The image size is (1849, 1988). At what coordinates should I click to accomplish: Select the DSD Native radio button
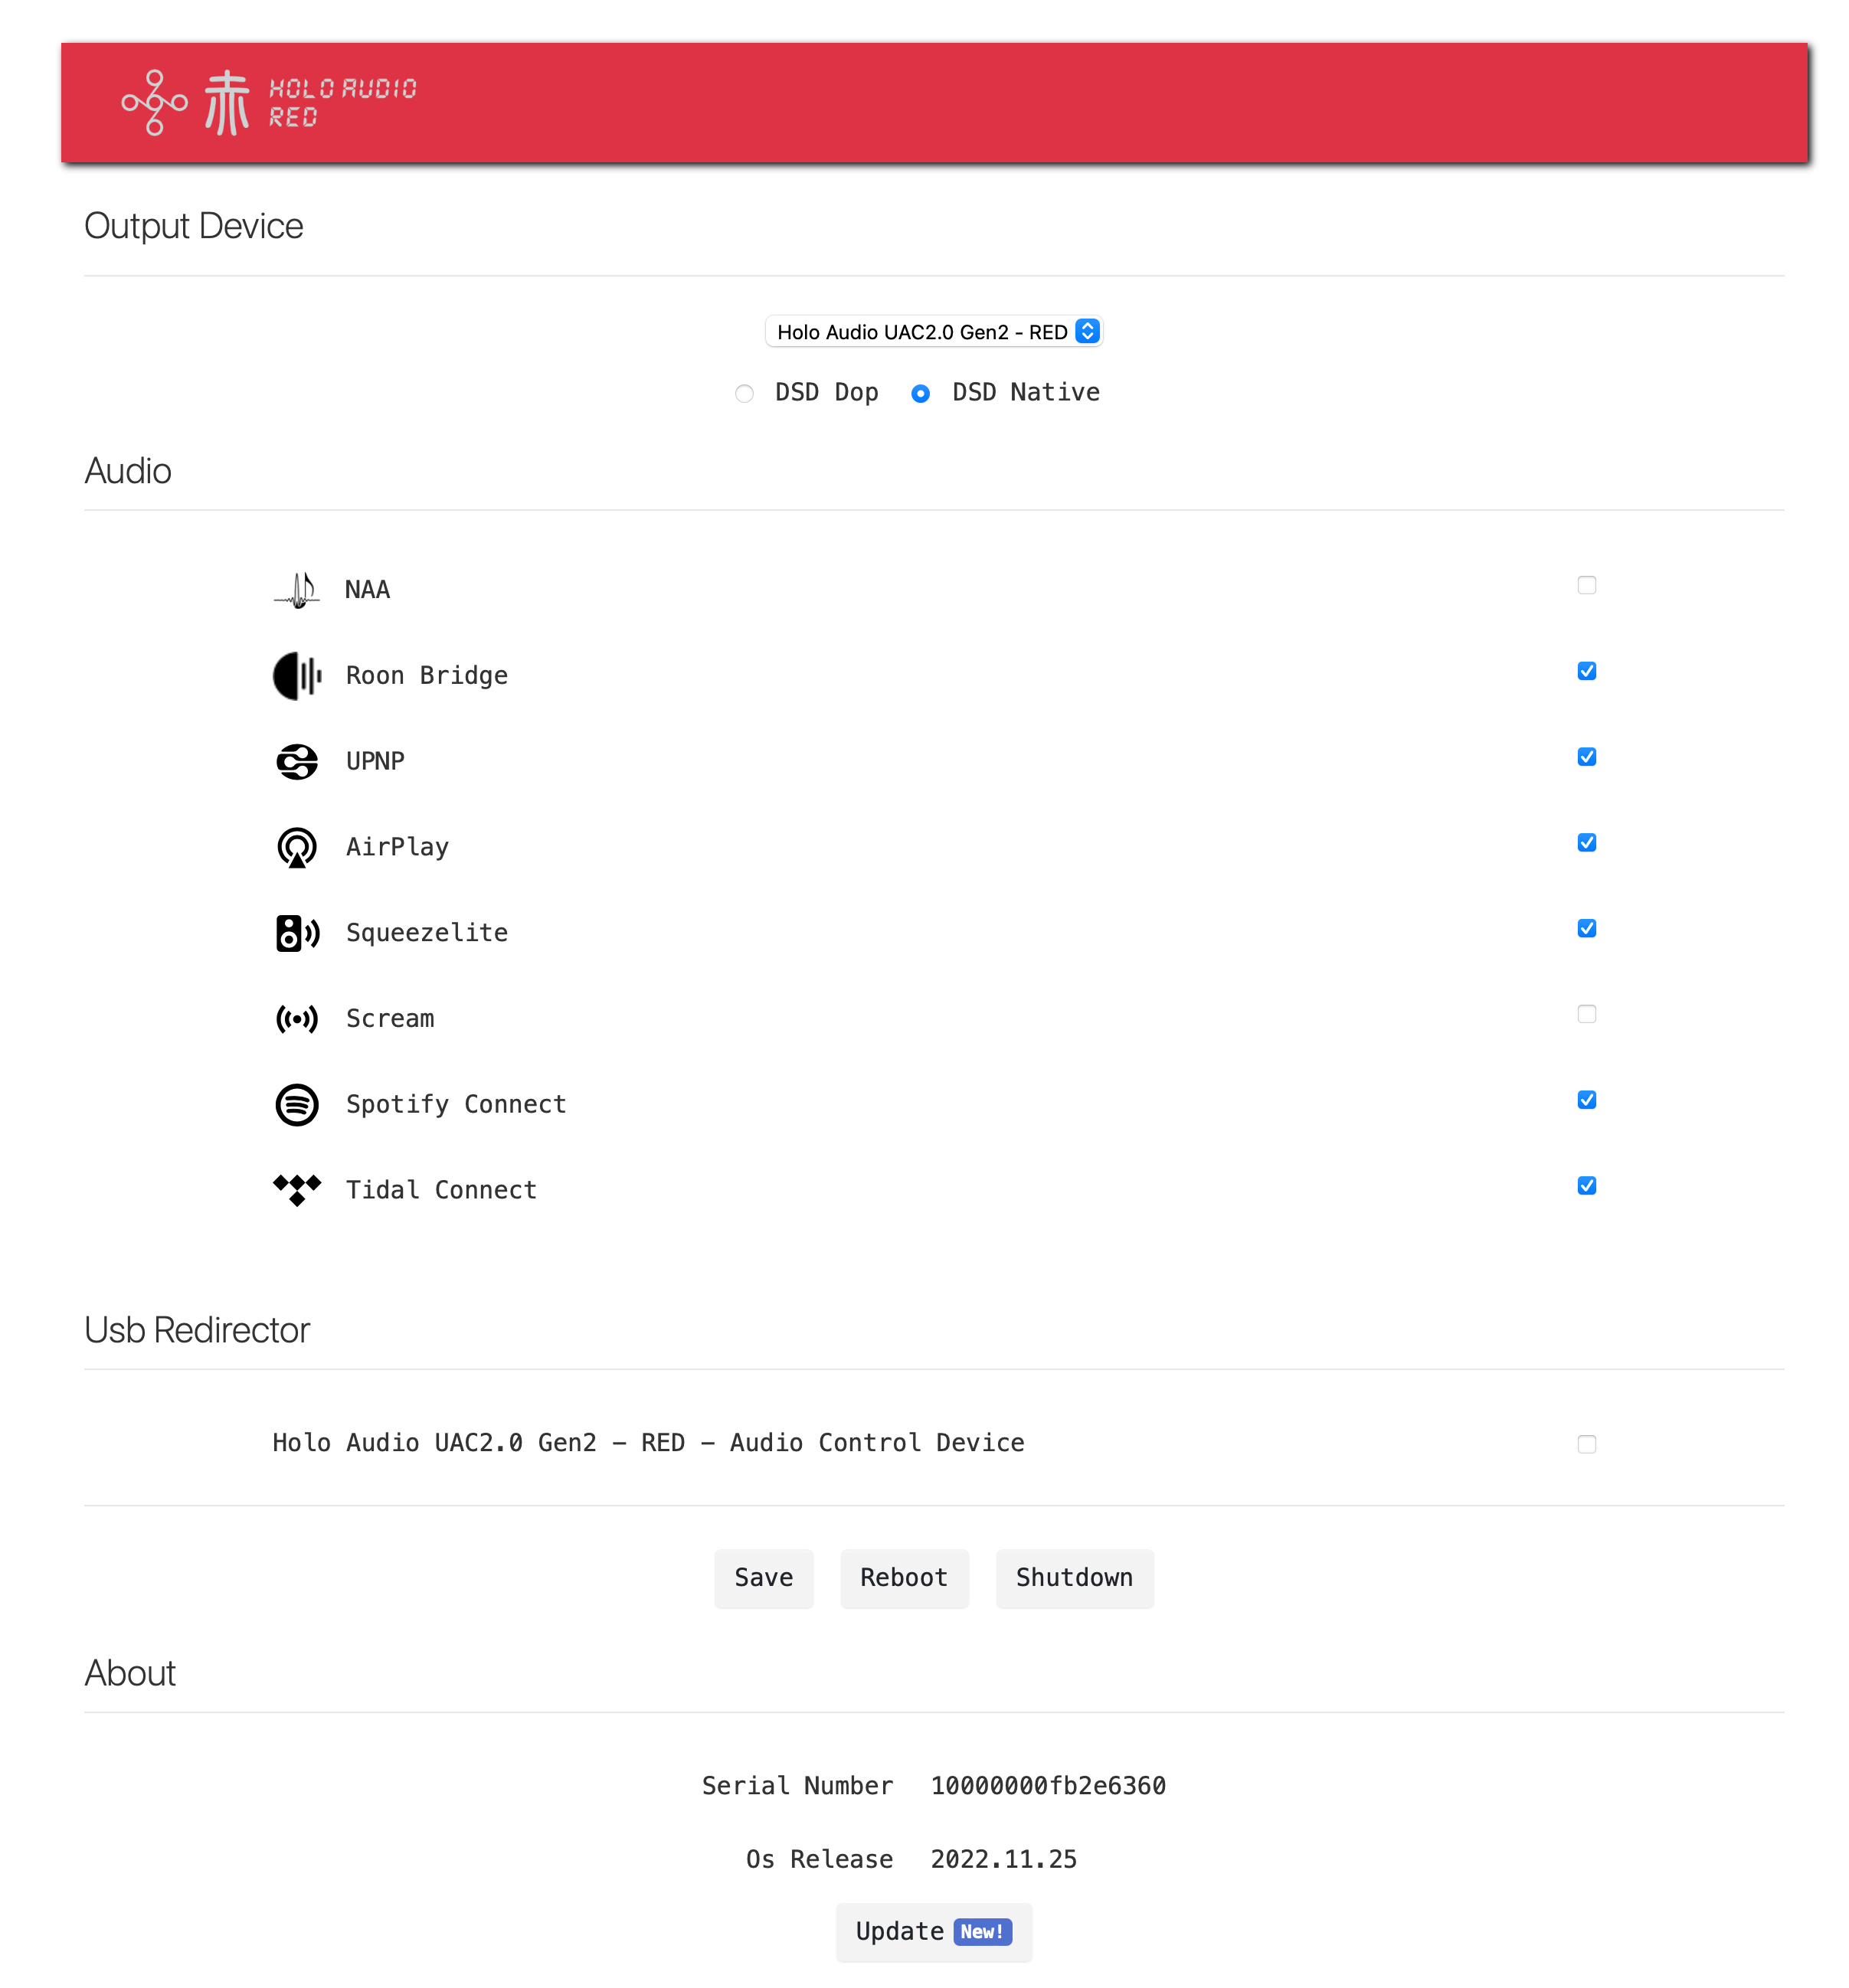pyautogui.click(x=920, y=394)
